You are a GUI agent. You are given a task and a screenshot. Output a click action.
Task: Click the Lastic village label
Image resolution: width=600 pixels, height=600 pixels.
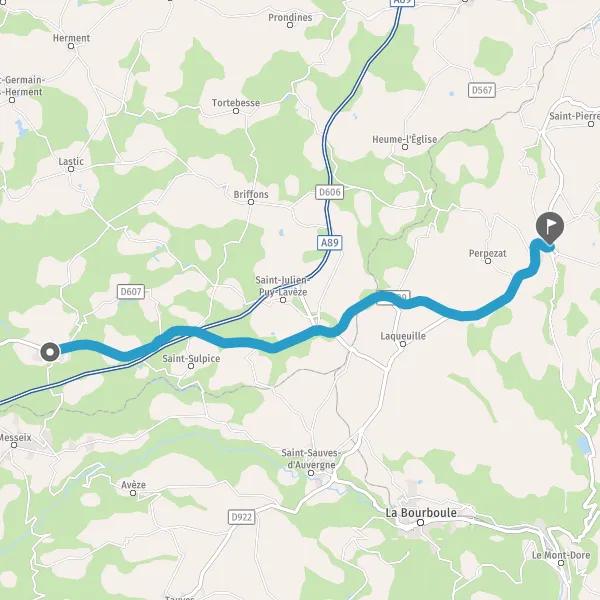click(x=71, y=161)
